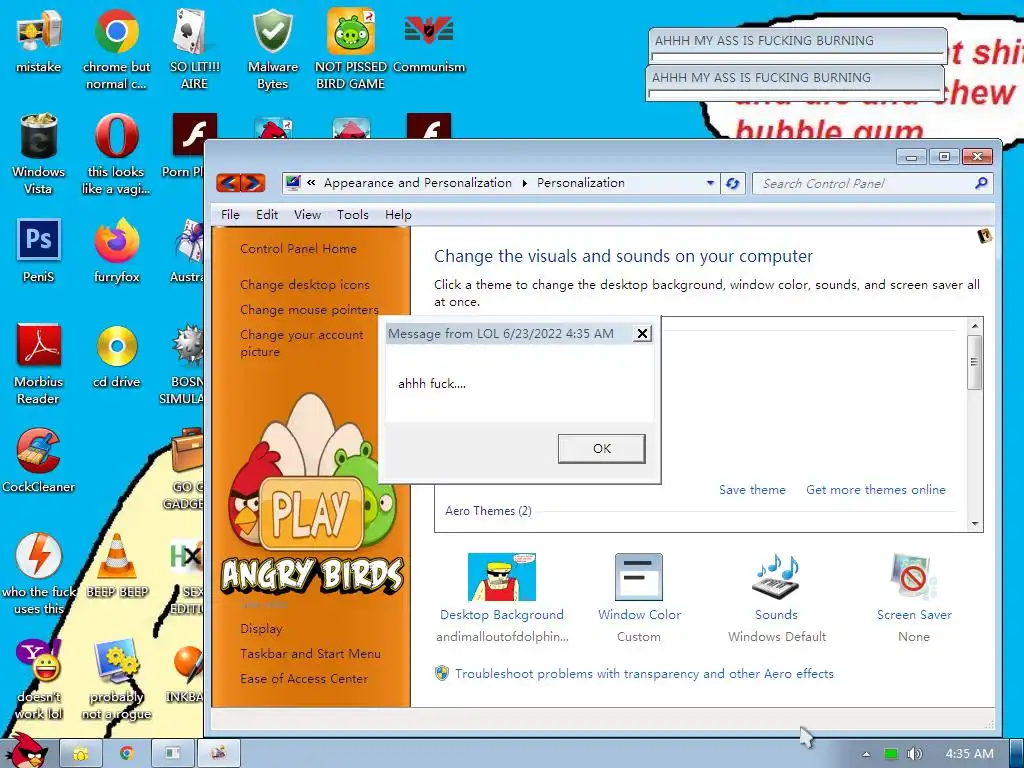Go to Control Panel Home
The height and width of the screenshot is (768, 1024).
click(298, 249)
